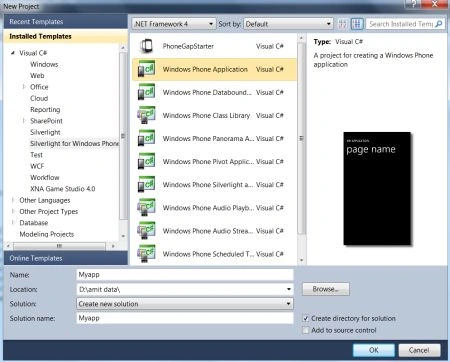450x362 pixels.
Task: Click the Windows Phone Panorama template icon
Action: pos(146,138)
